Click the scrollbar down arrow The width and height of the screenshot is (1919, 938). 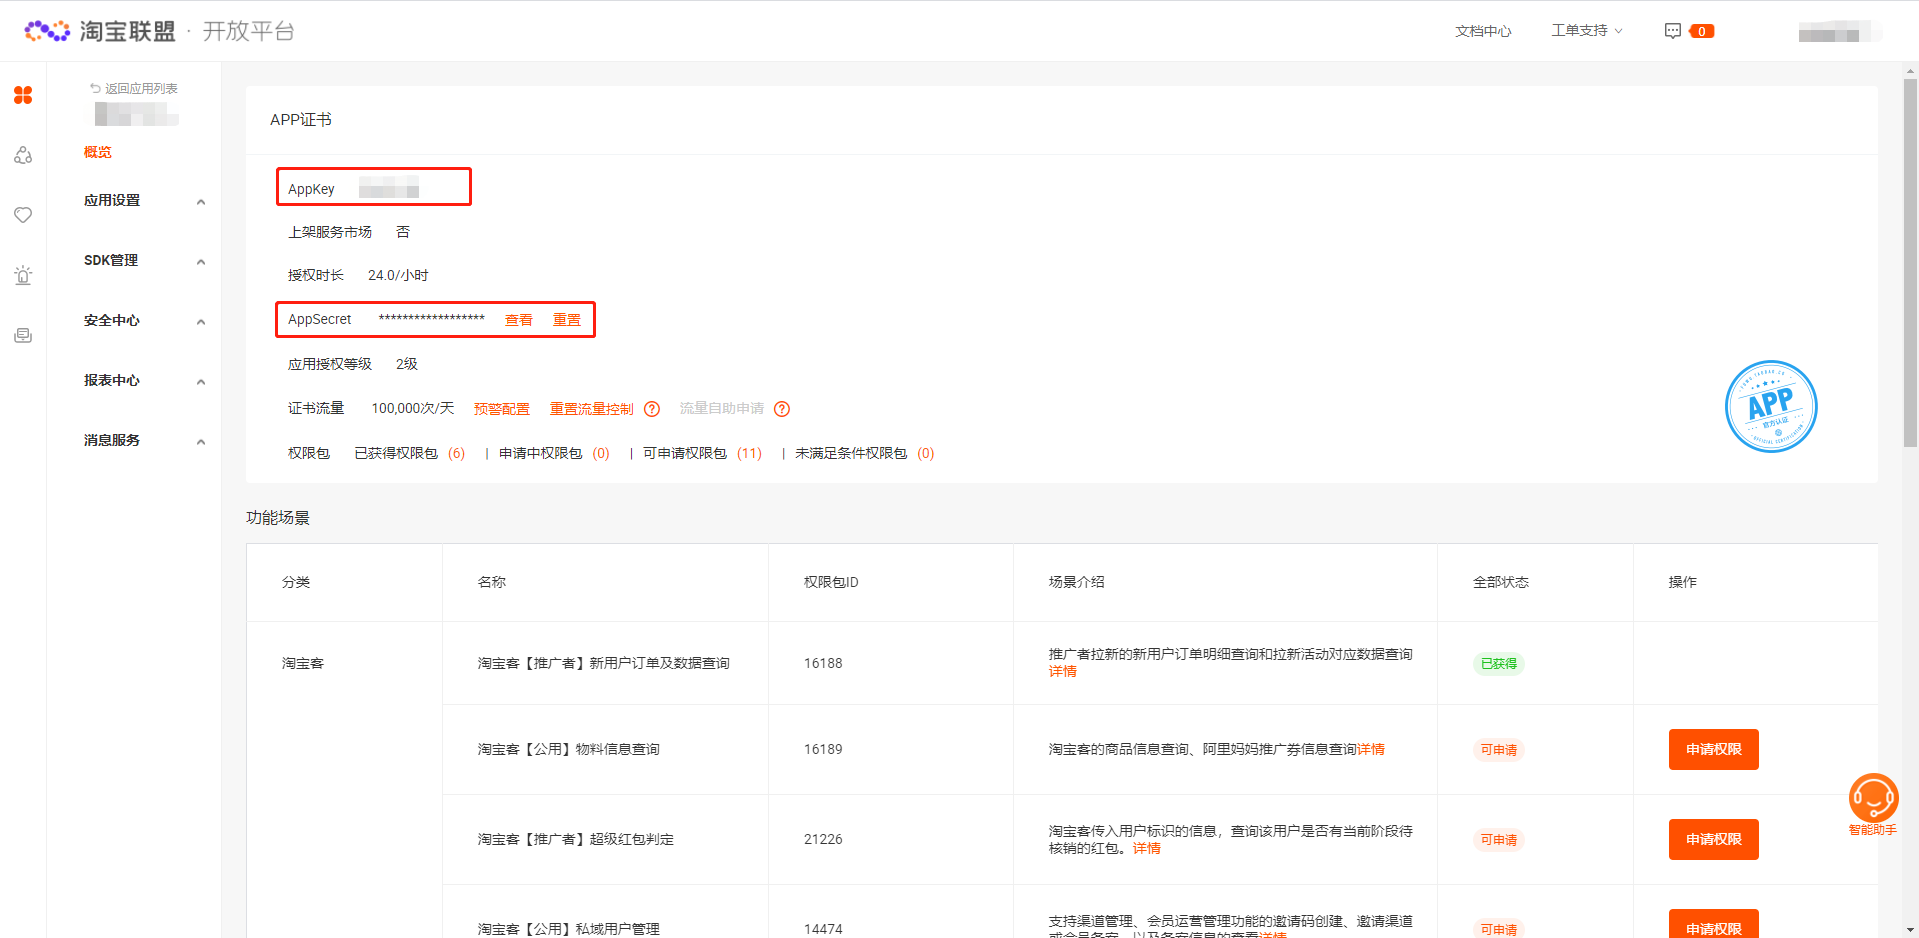[x=1910, y=930]
